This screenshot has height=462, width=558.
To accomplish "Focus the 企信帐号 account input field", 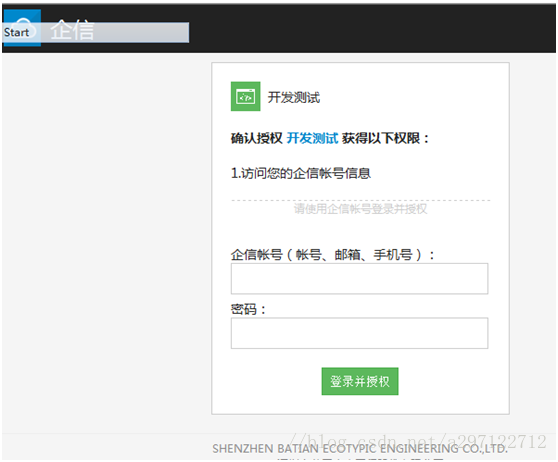I will 359,279.
